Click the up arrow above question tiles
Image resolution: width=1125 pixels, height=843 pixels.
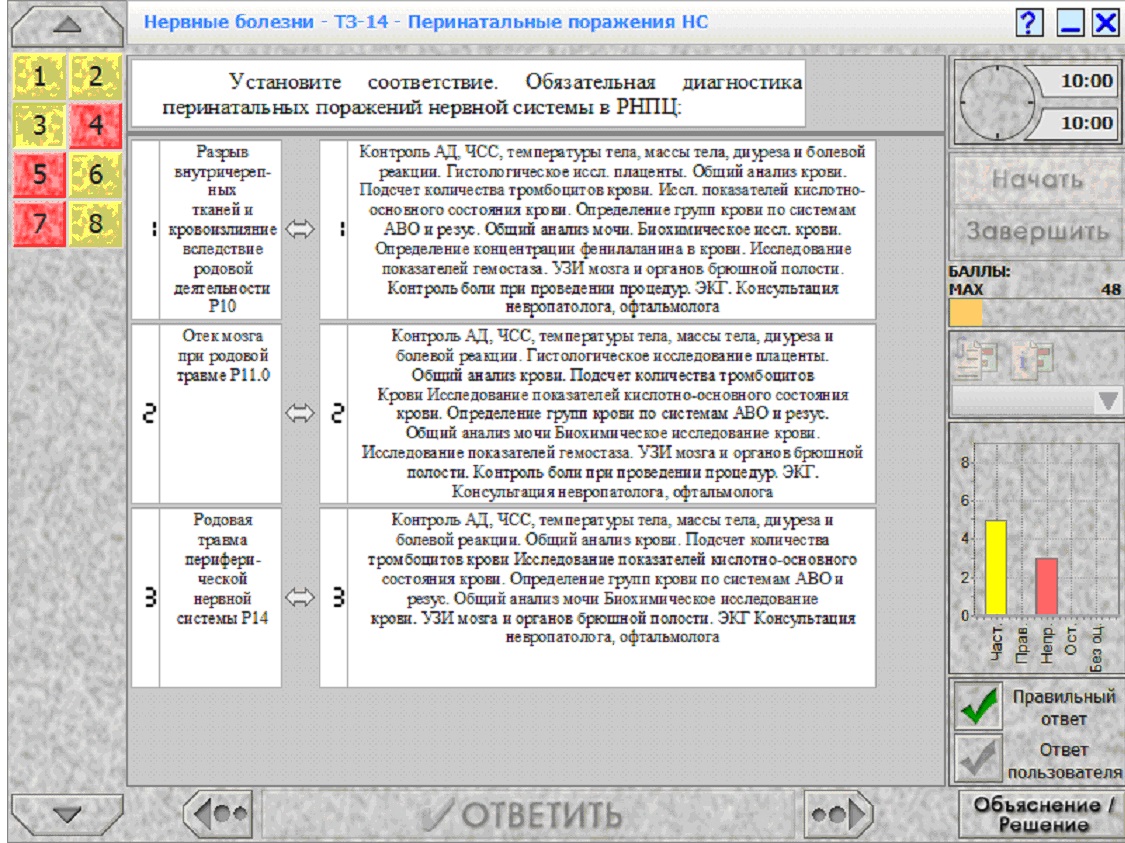(x=67, y=25)
